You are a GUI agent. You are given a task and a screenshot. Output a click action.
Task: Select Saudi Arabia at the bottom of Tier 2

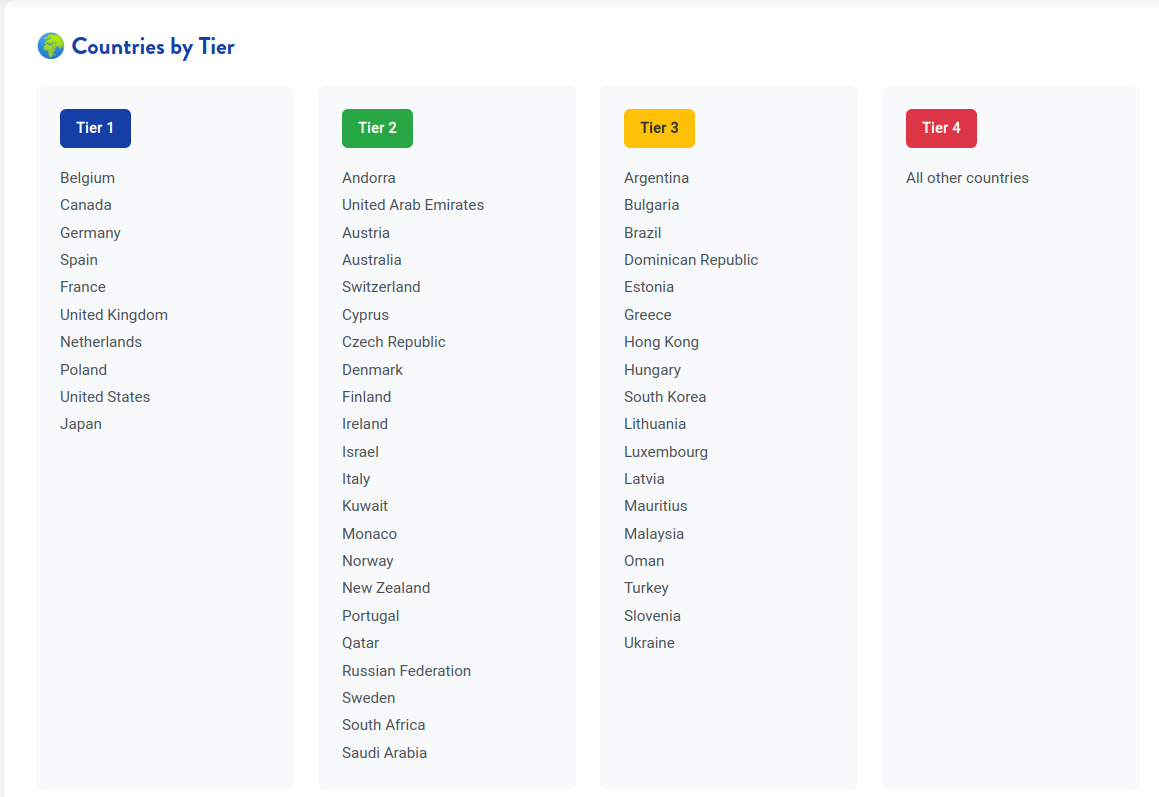(x=384, y=752)
